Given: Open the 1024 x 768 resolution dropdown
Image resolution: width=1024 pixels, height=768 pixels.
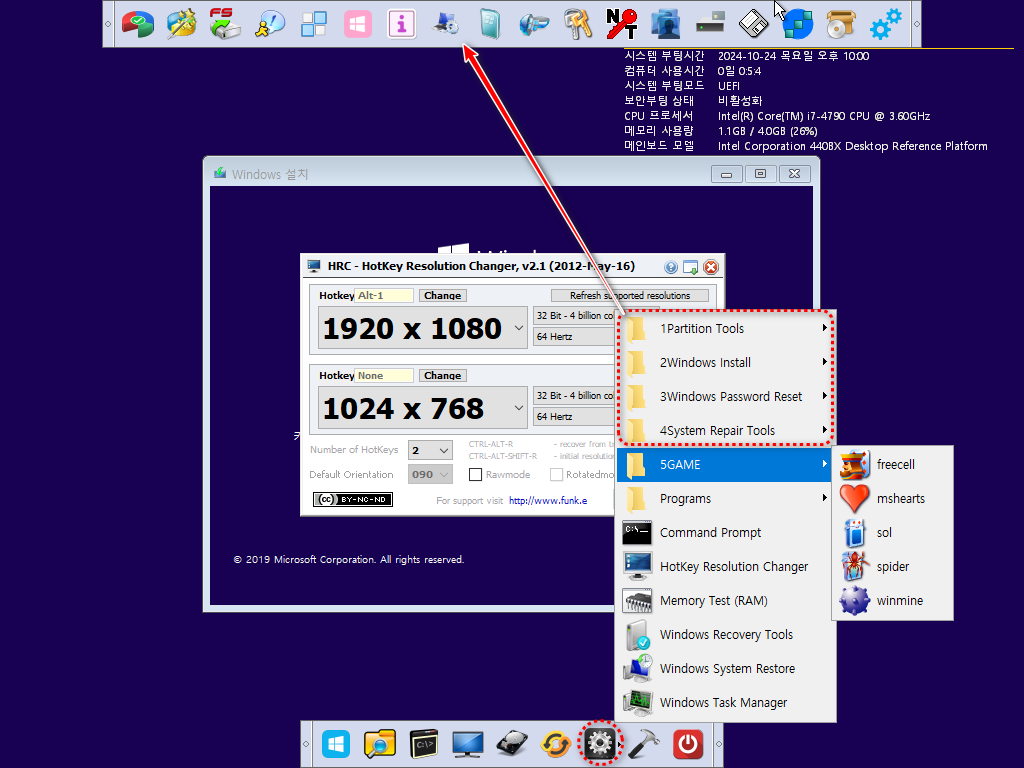Looking at the screenshot, I should (519, 408).
